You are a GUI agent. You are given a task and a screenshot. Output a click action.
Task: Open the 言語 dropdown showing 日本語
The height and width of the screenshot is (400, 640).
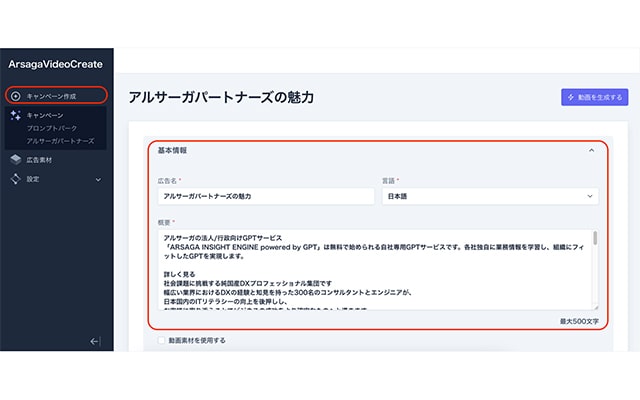pos(490,196)
